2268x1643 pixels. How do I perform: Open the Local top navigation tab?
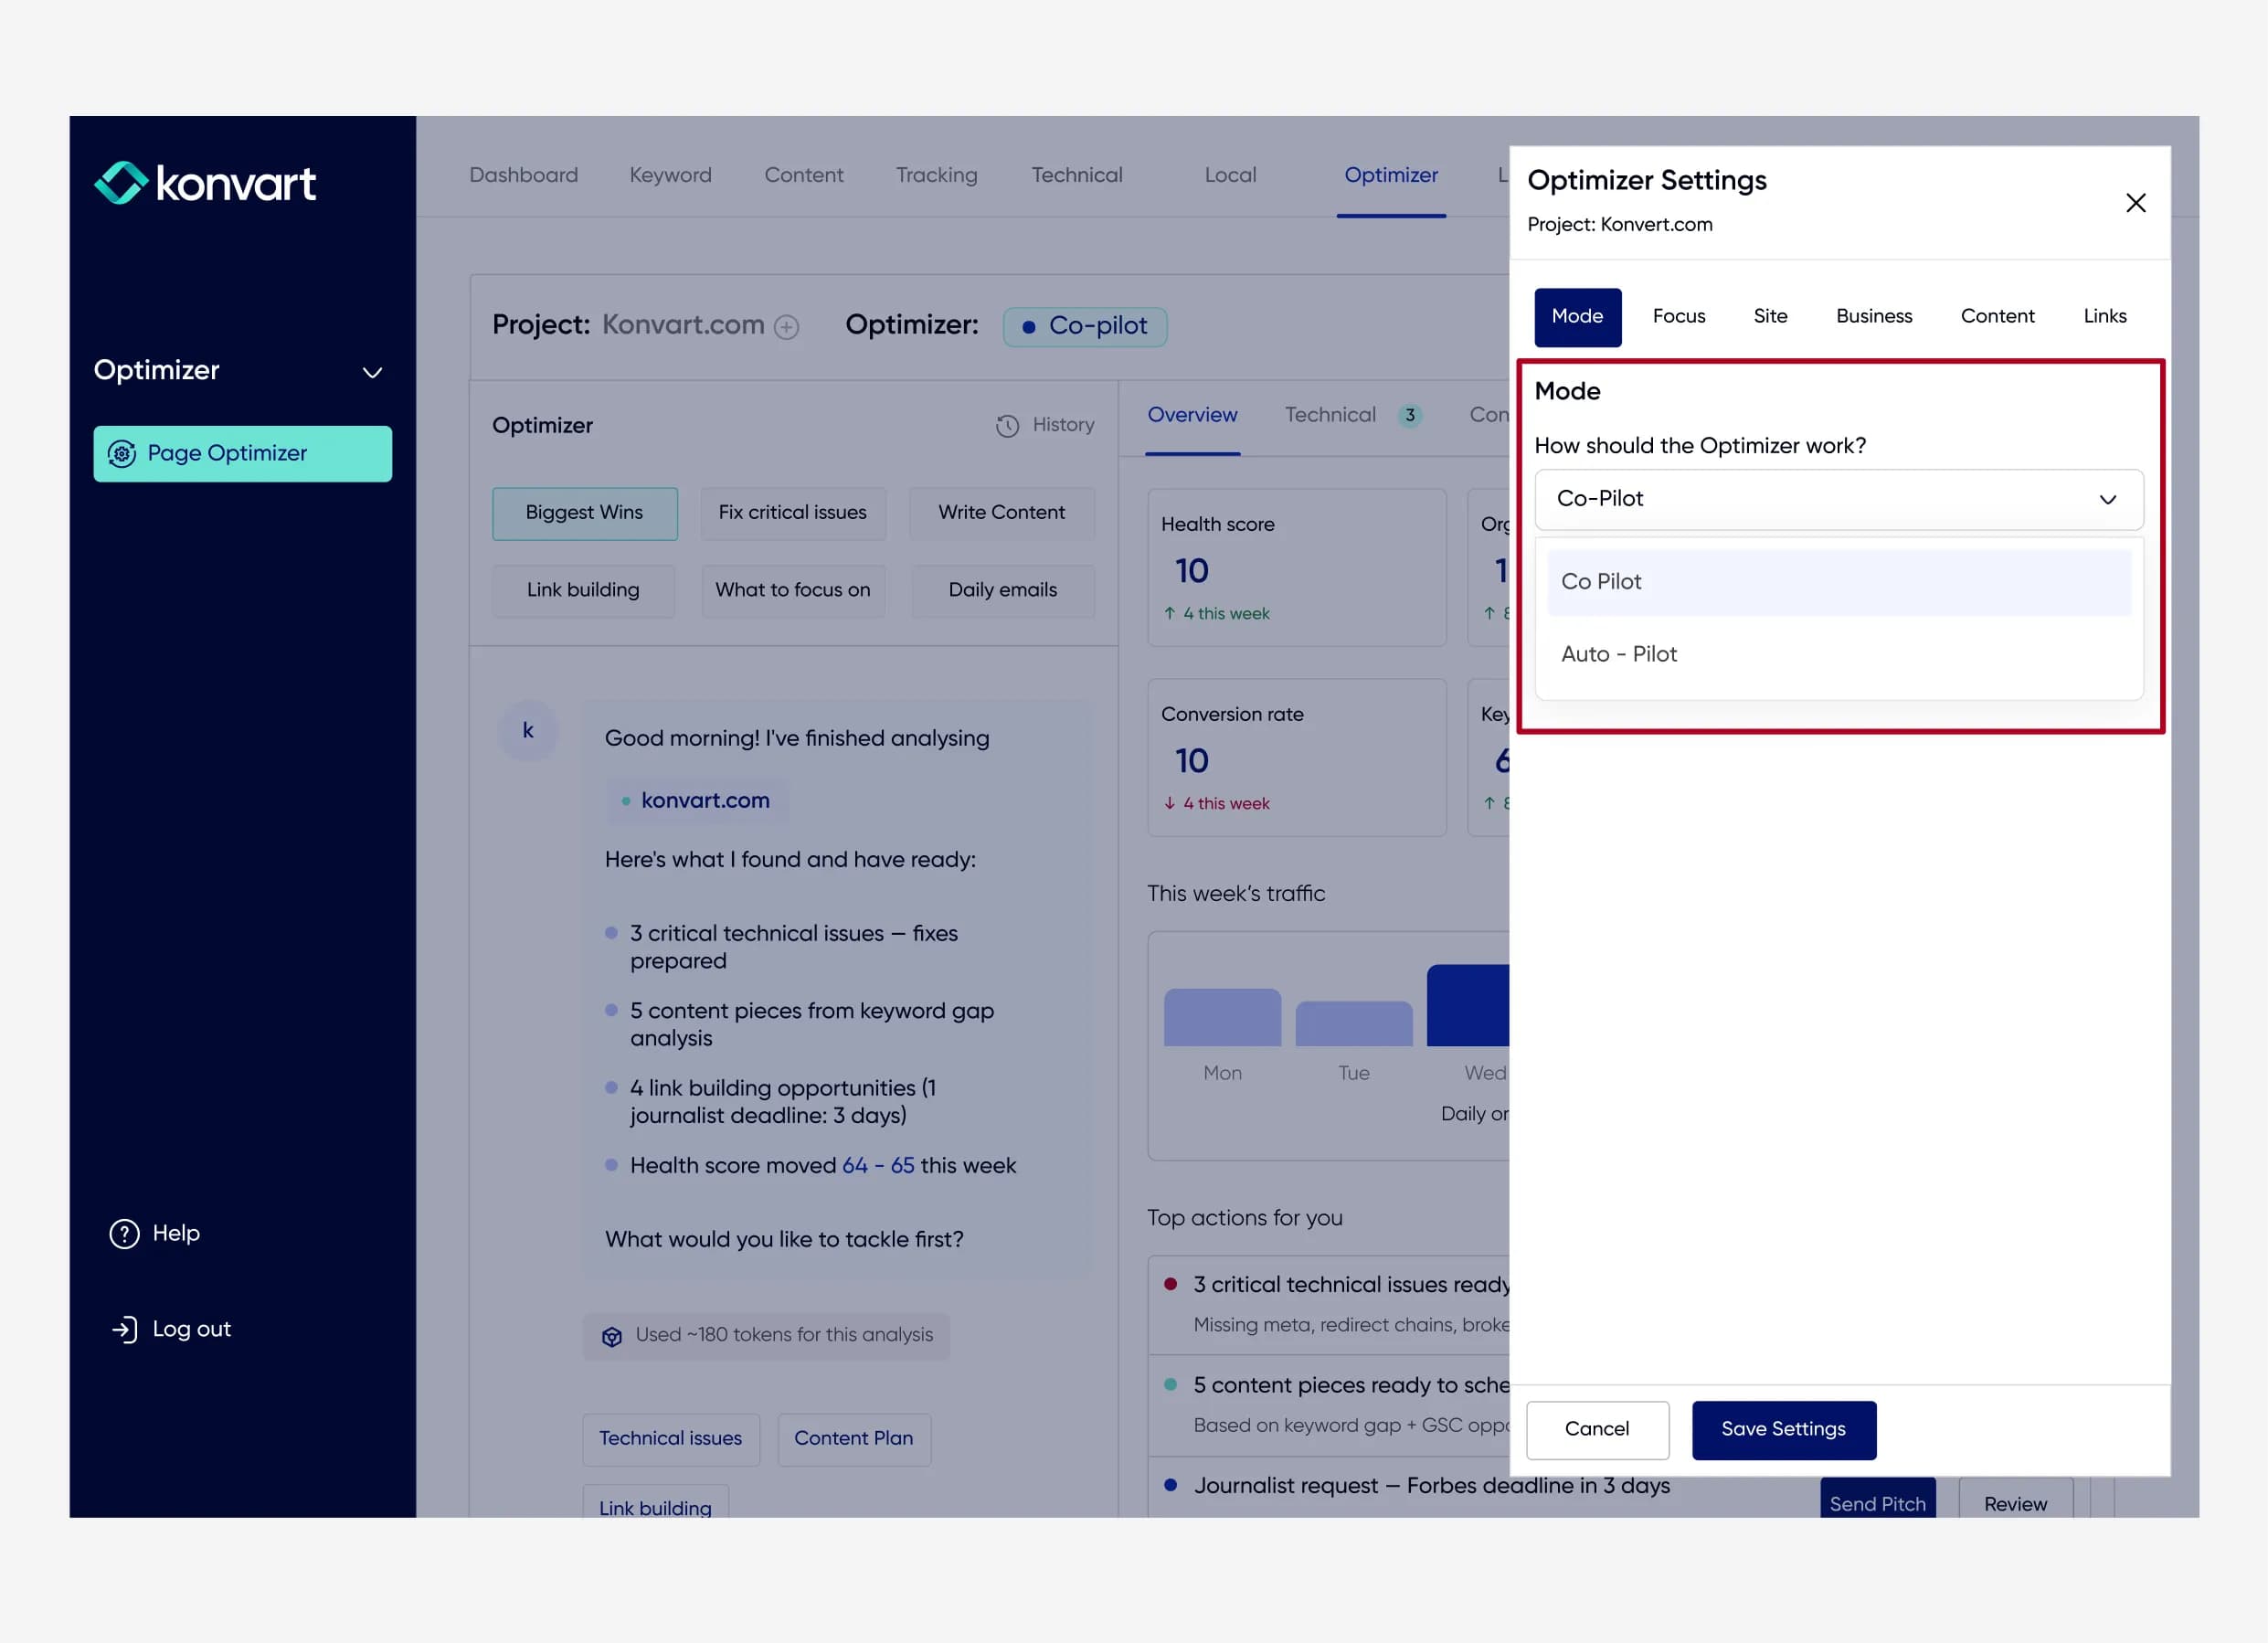tap(1229, 175)
